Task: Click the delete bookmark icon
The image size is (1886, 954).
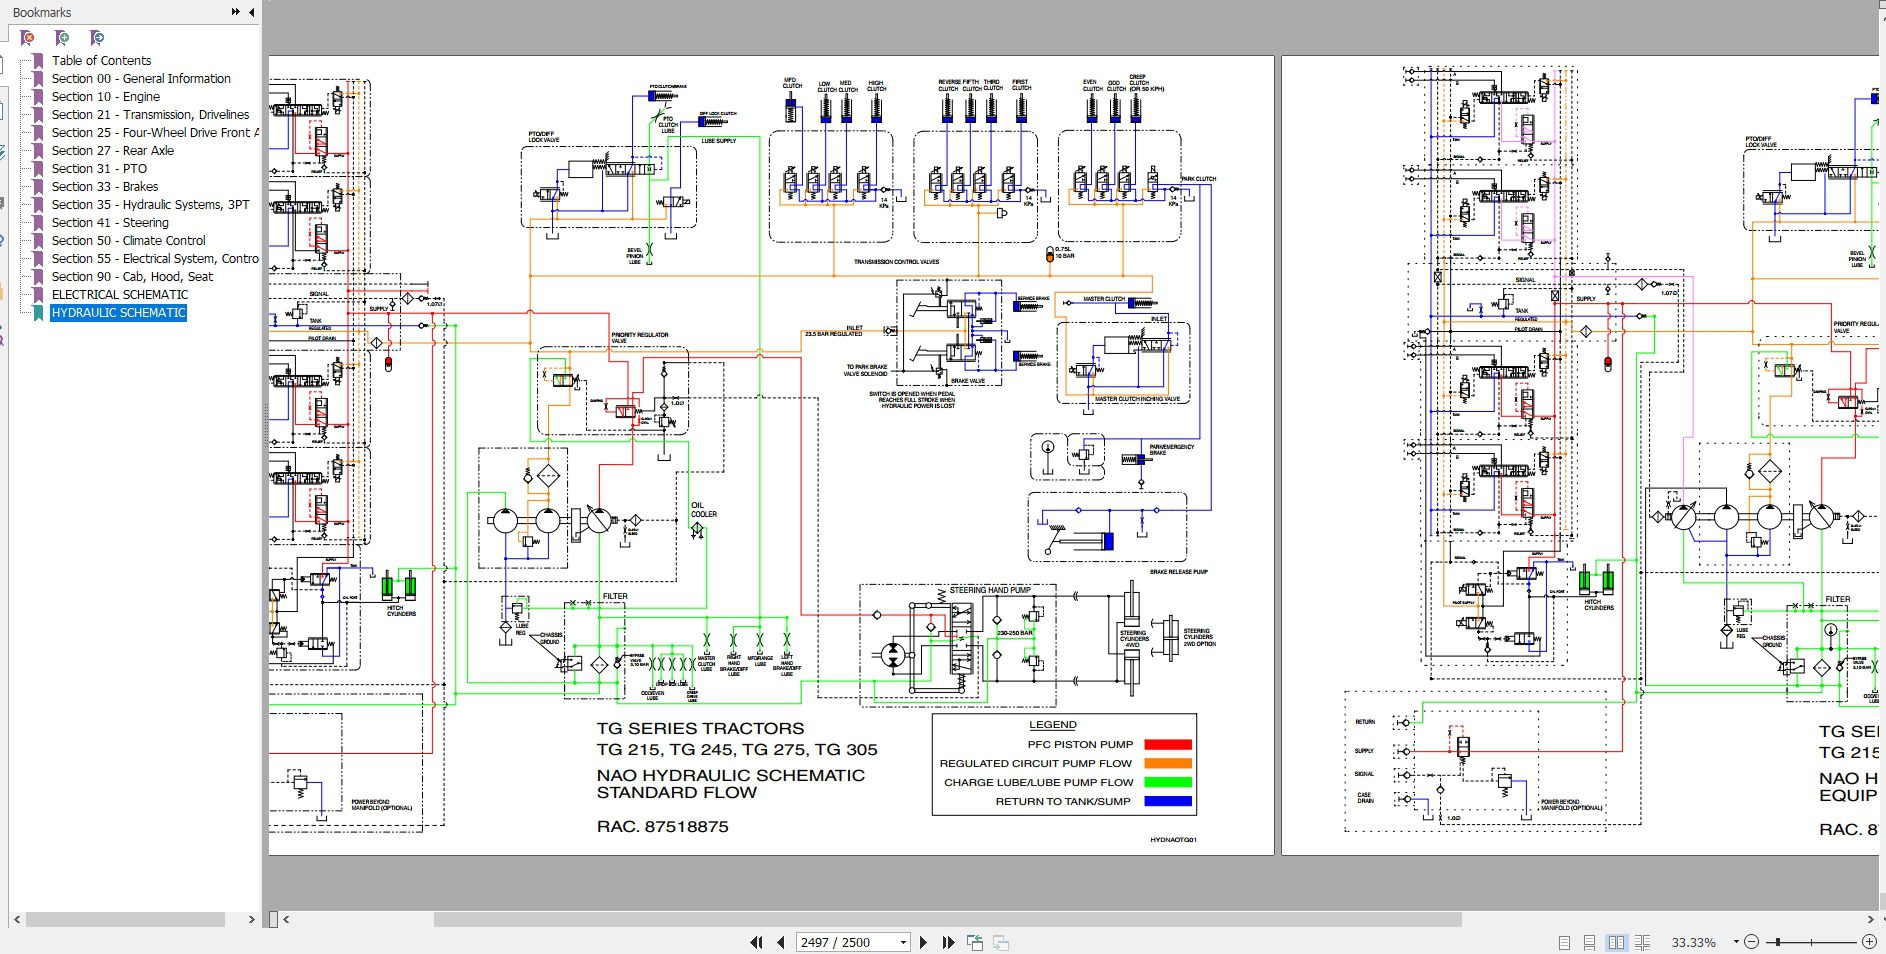Action: (x=28, y=38)
